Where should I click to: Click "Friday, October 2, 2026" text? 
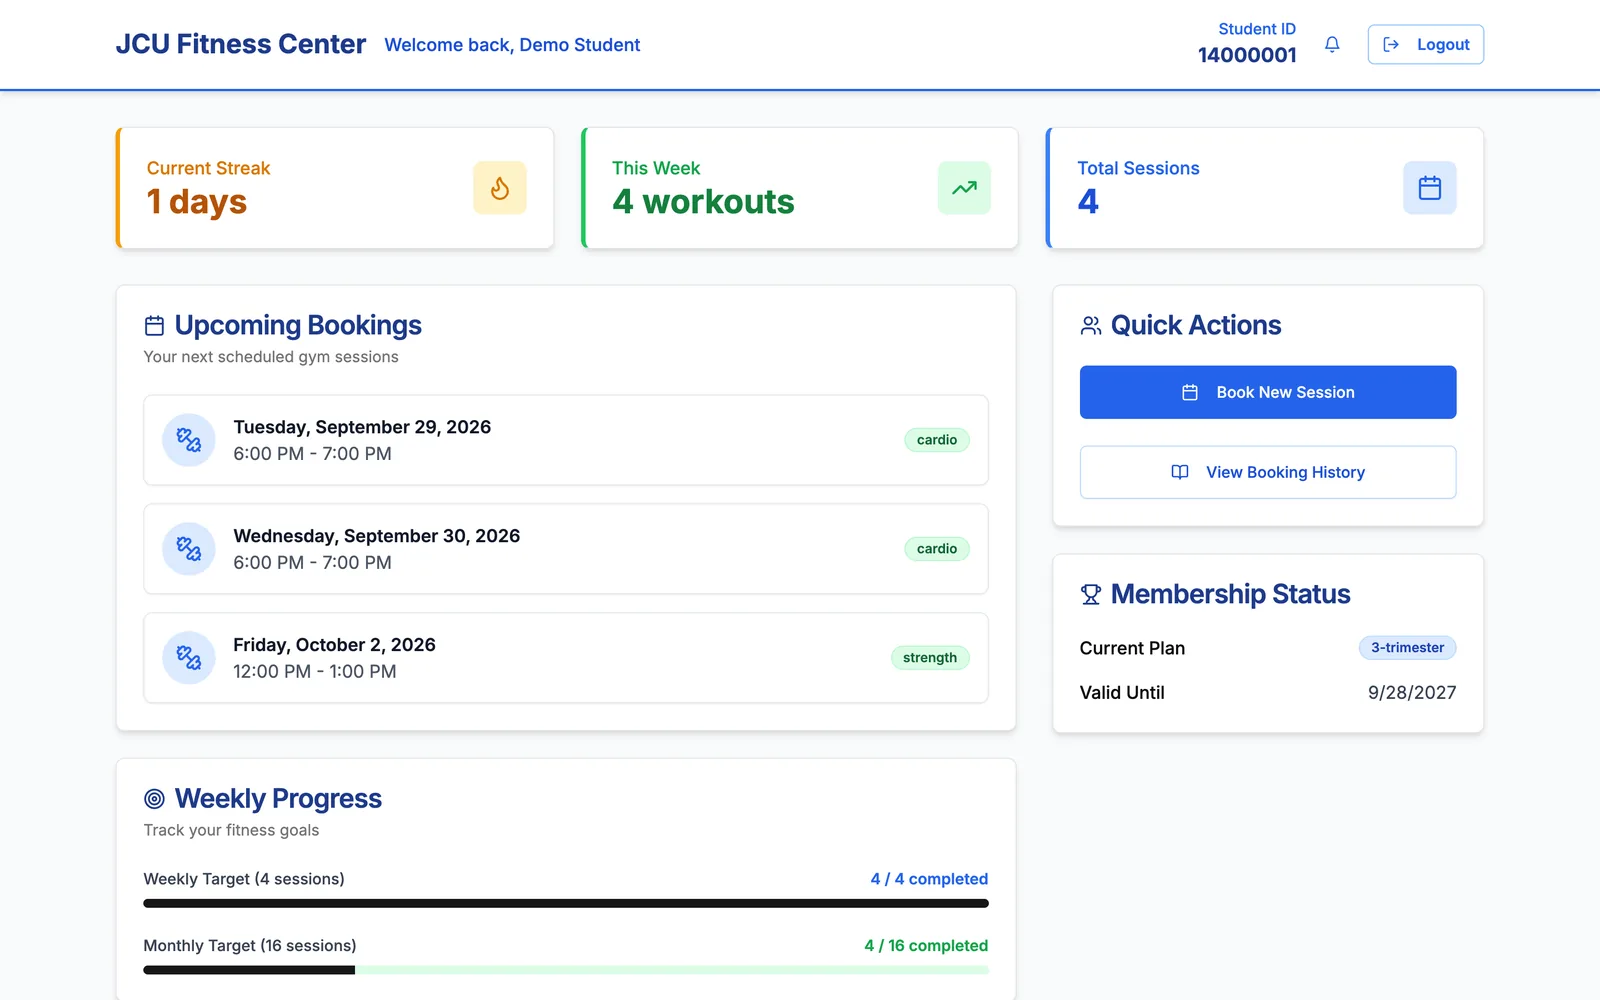[334, 645]
